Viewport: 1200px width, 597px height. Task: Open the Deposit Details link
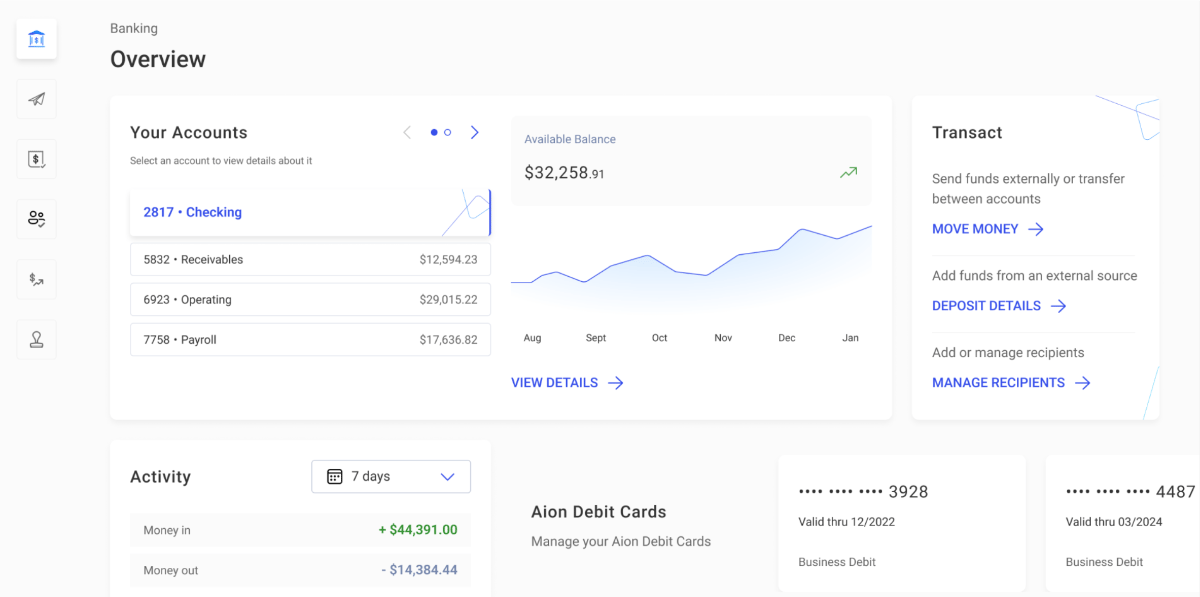tap(999, 306)
